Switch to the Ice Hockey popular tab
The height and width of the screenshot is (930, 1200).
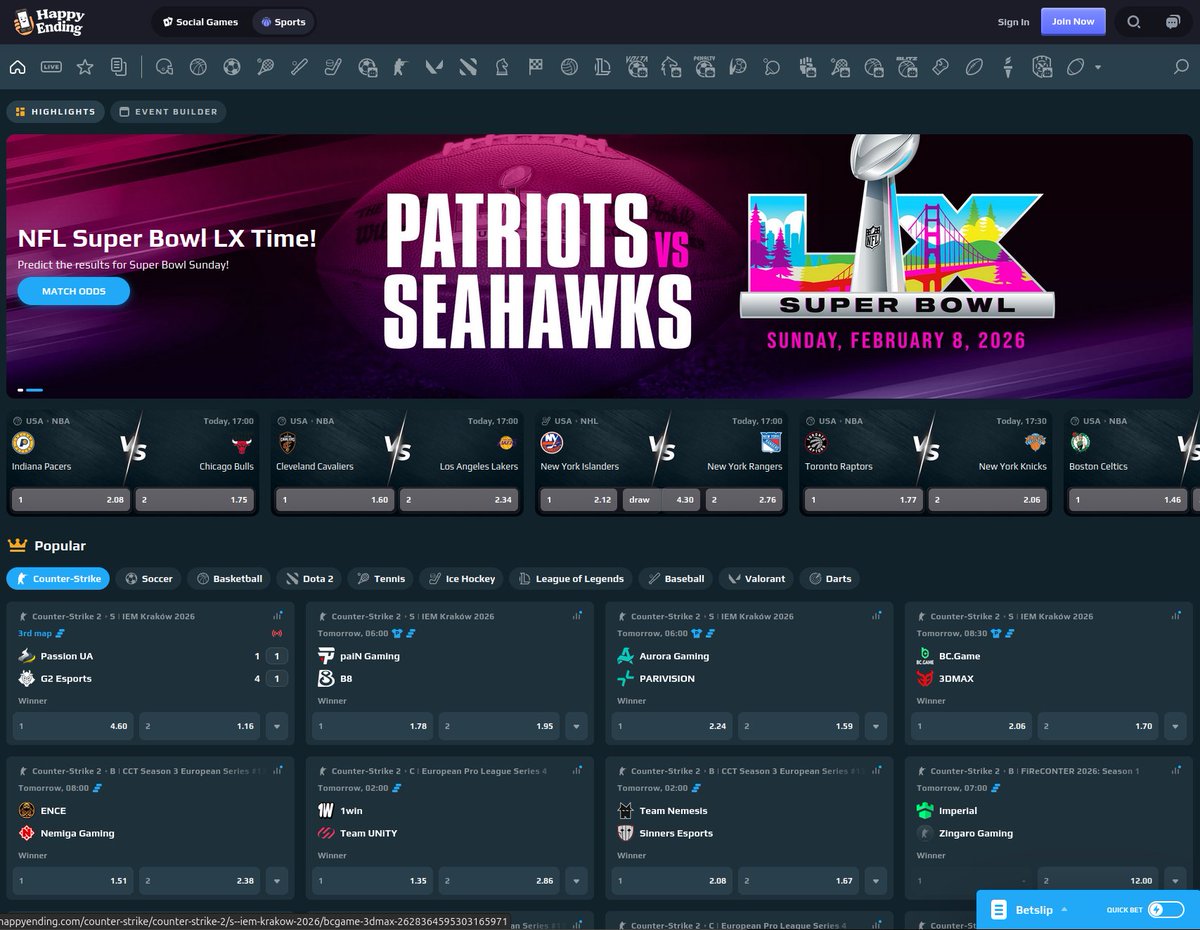click(461, 578)
